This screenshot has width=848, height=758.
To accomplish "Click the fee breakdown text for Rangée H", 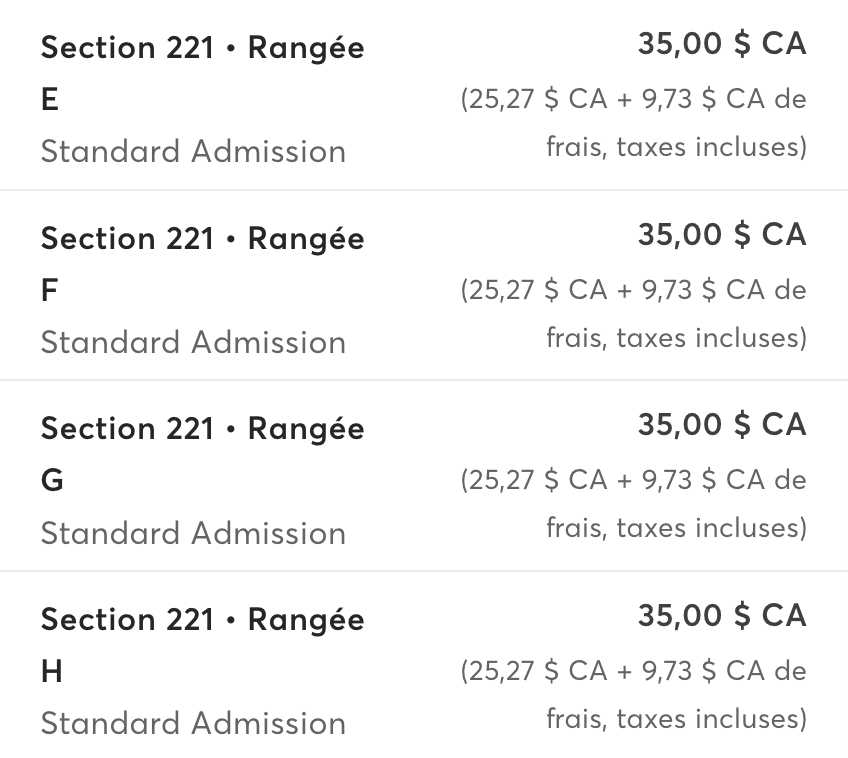I will (633, 695).
